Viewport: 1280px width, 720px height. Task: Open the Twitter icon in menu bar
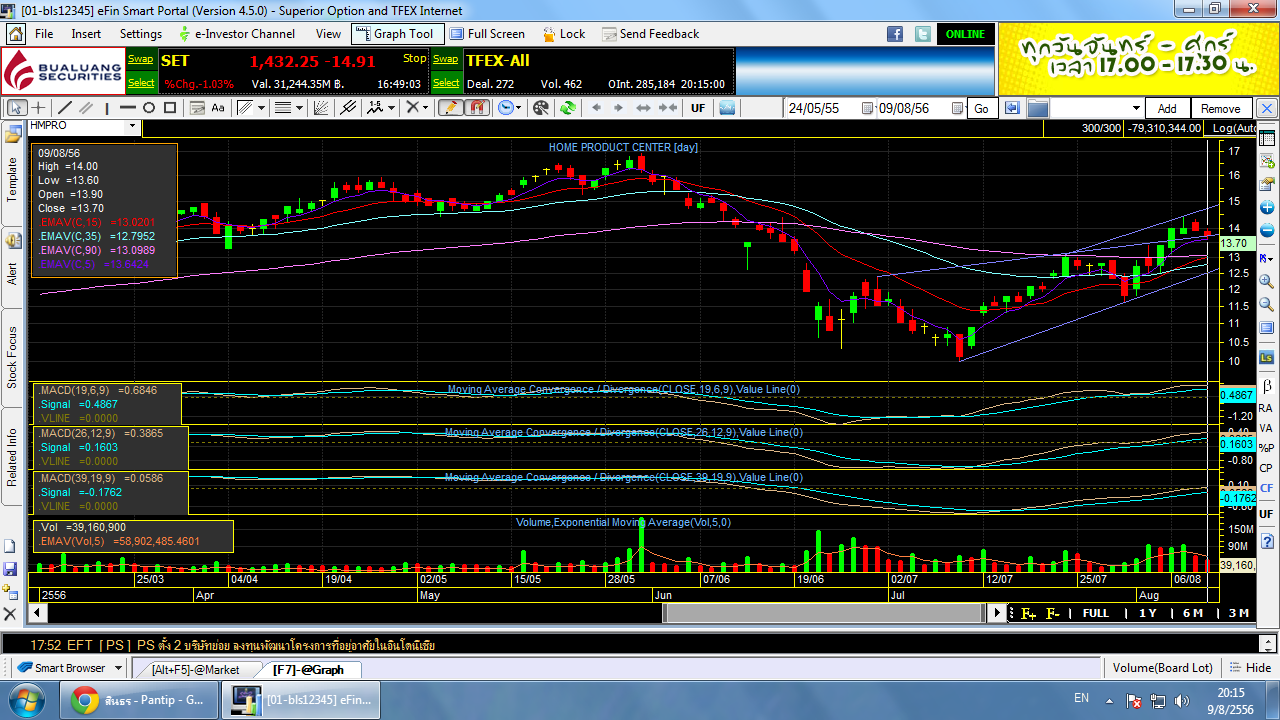tap(922, 34)
